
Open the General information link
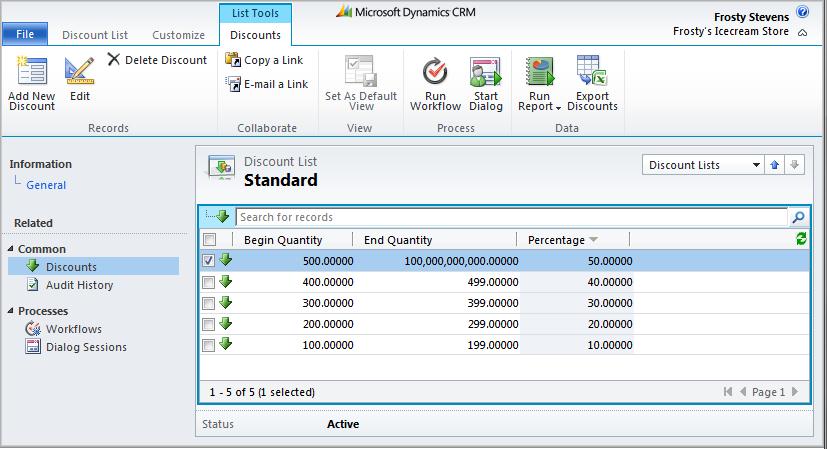coord(46,185)
